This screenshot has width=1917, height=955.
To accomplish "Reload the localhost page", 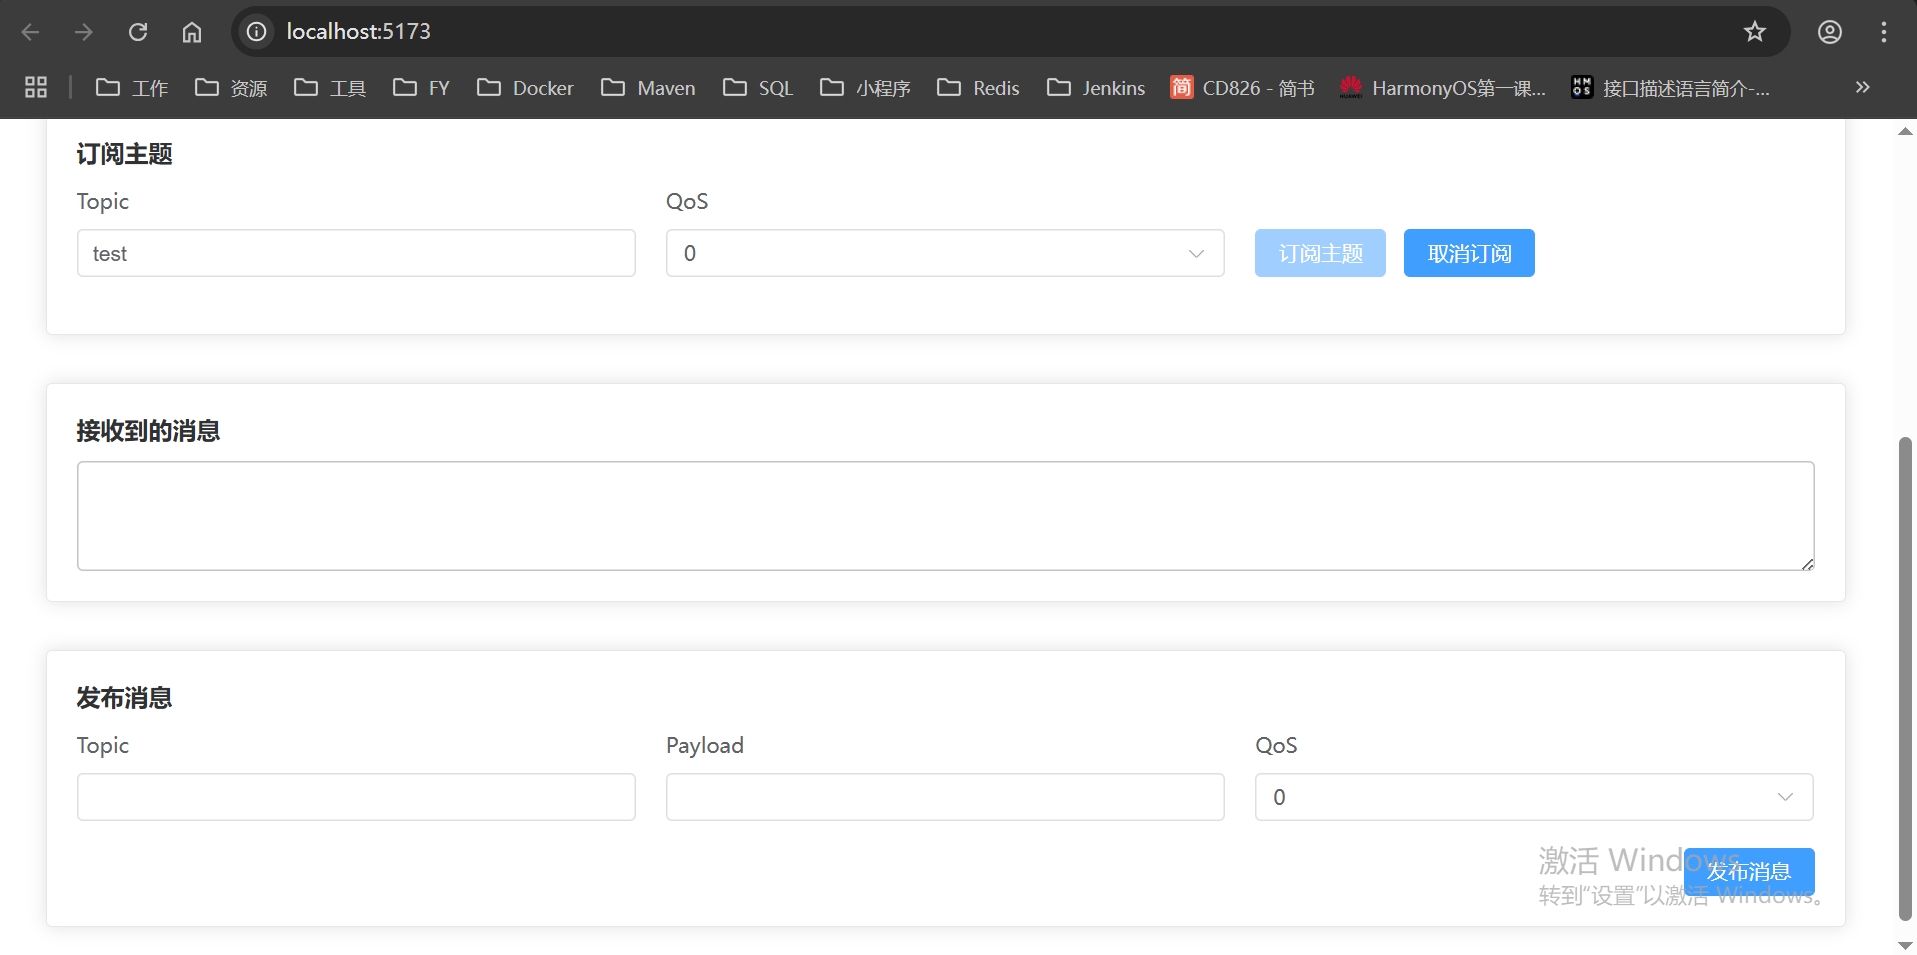I will tap(138, 32).
